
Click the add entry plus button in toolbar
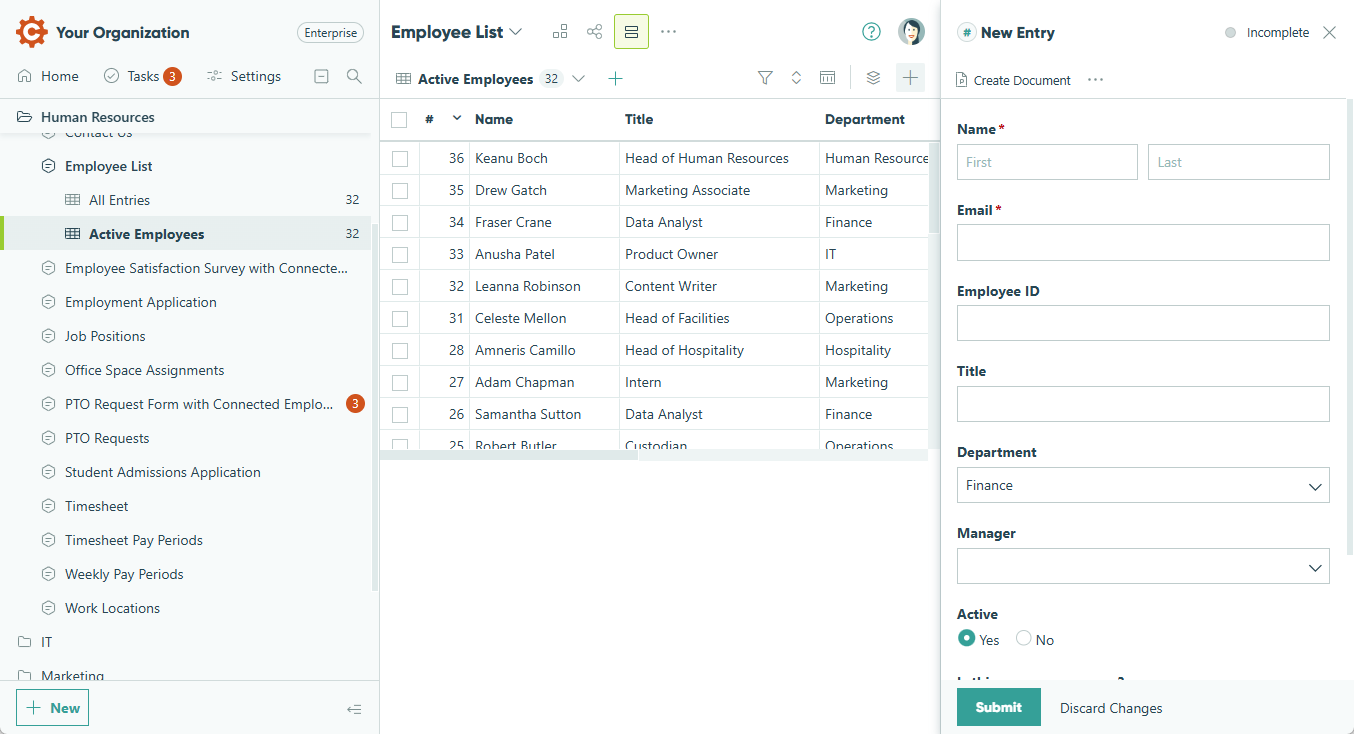[x=910, y=78]
